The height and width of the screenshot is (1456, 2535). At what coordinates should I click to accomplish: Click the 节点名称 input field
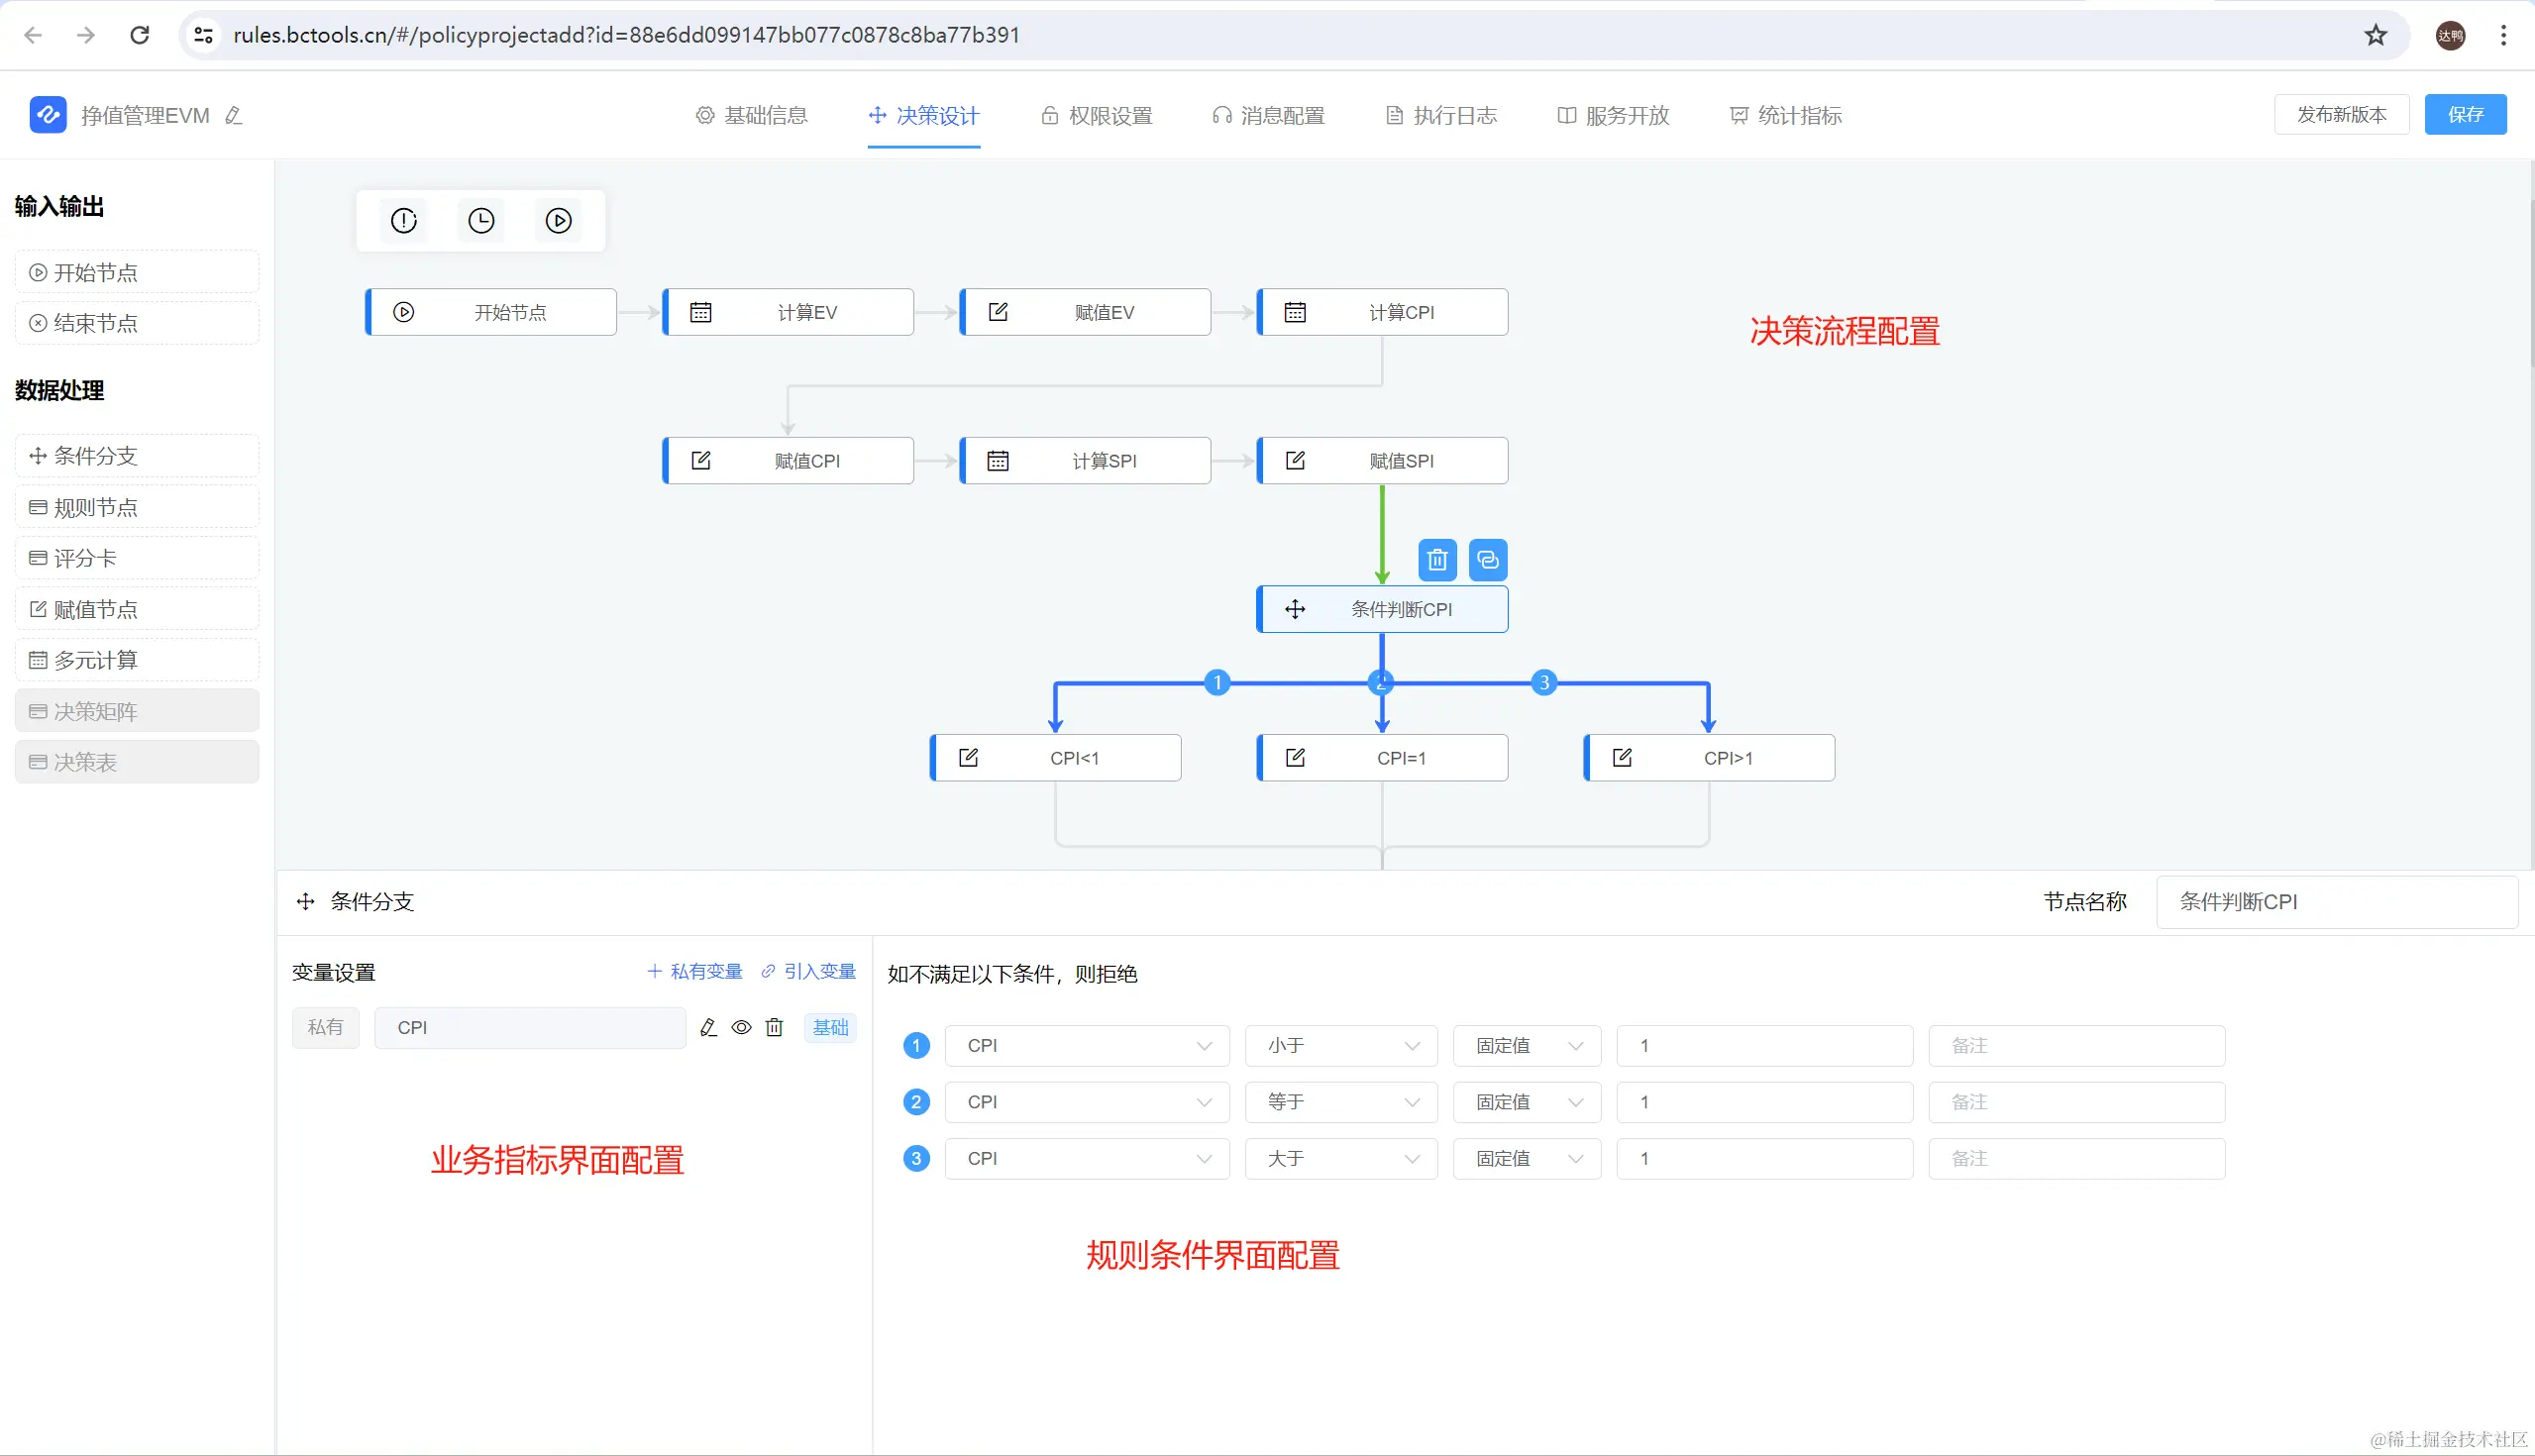[x=2335, y=902]
